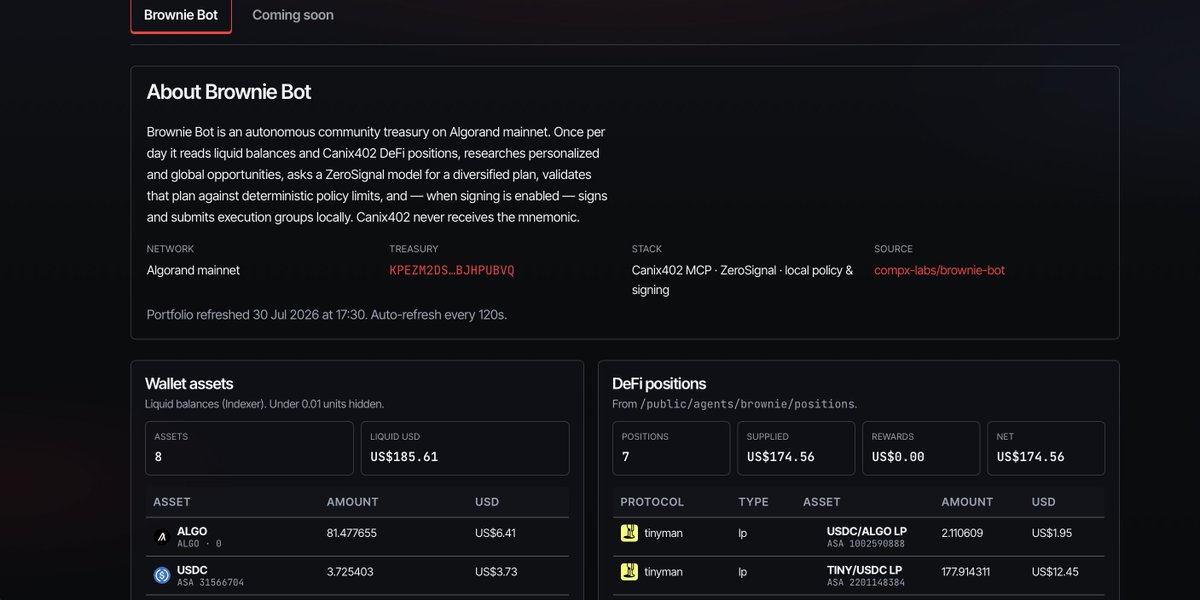Click the ASSET header in DeFi positions table
The image size is (1200, 600).
click(822, 502)
